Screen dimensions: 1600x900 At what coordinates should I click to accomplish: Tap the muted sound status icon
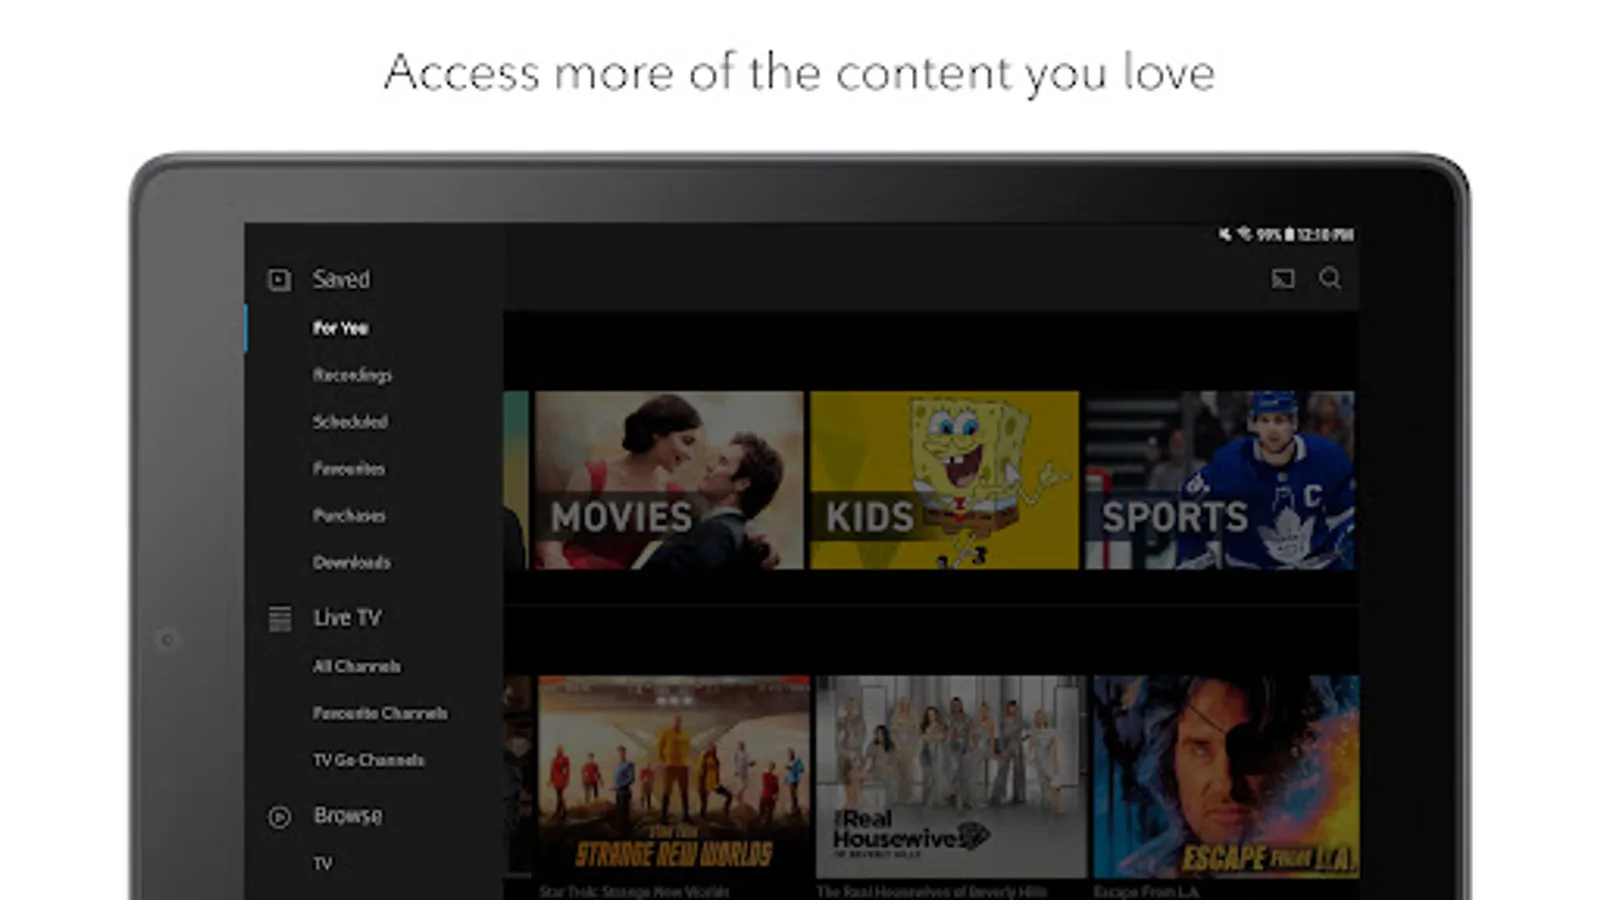(1225, 234)
